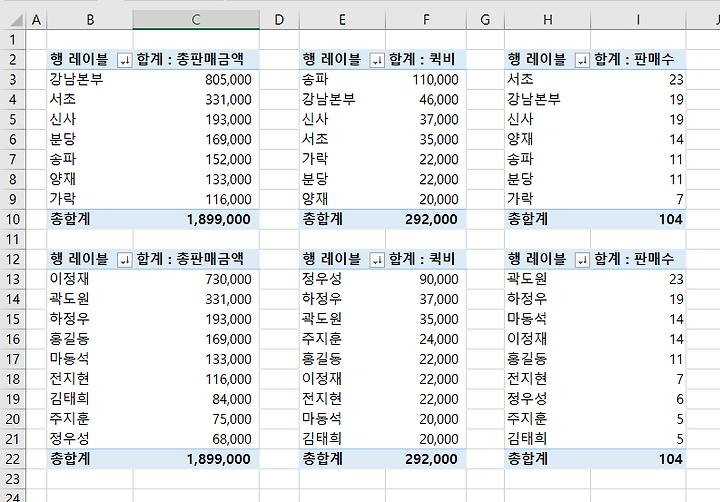Select column D header
Screen dimensions: 720x502
279,20
